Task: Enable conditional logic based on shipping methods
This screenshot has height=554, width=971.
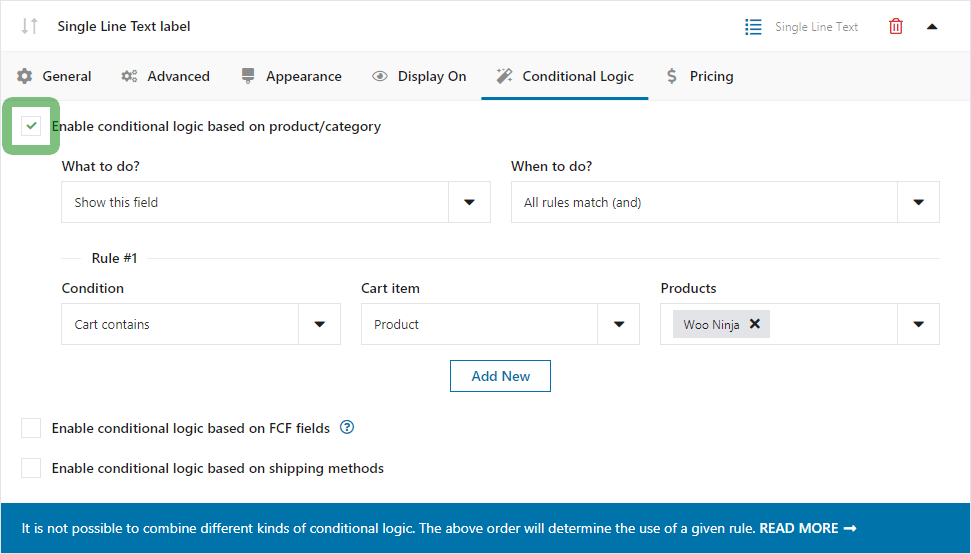Action: (32, 468)
